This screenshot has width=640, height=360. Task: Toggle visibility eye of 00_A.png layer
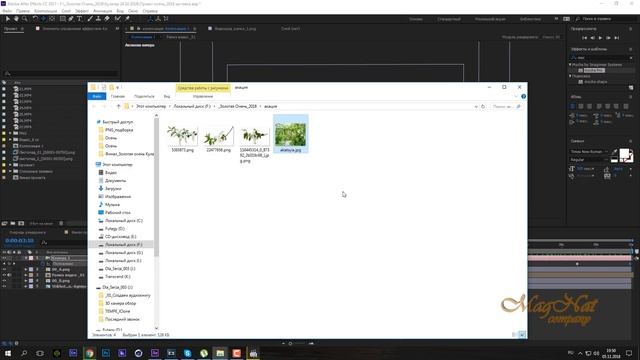click(x=4, y=269)
